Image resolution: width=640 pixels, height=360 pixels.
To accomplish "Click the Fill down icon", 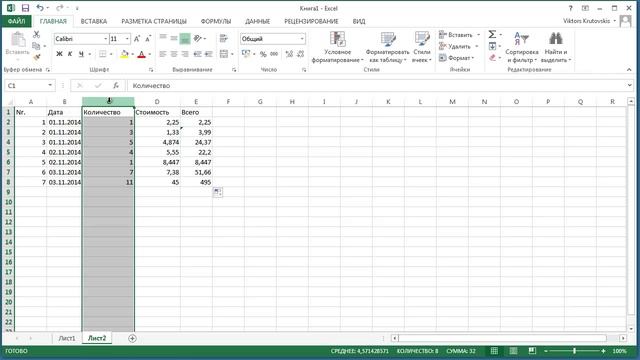I will click(492, 46).
